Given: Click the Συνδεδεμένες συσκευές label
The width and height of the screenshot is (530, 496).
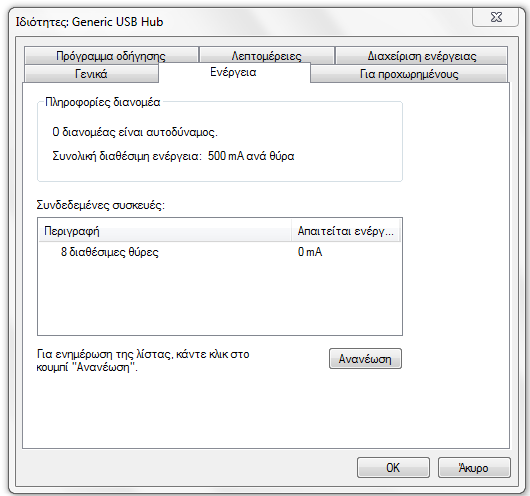Looking at the screenshot, I should click(101, 205).
